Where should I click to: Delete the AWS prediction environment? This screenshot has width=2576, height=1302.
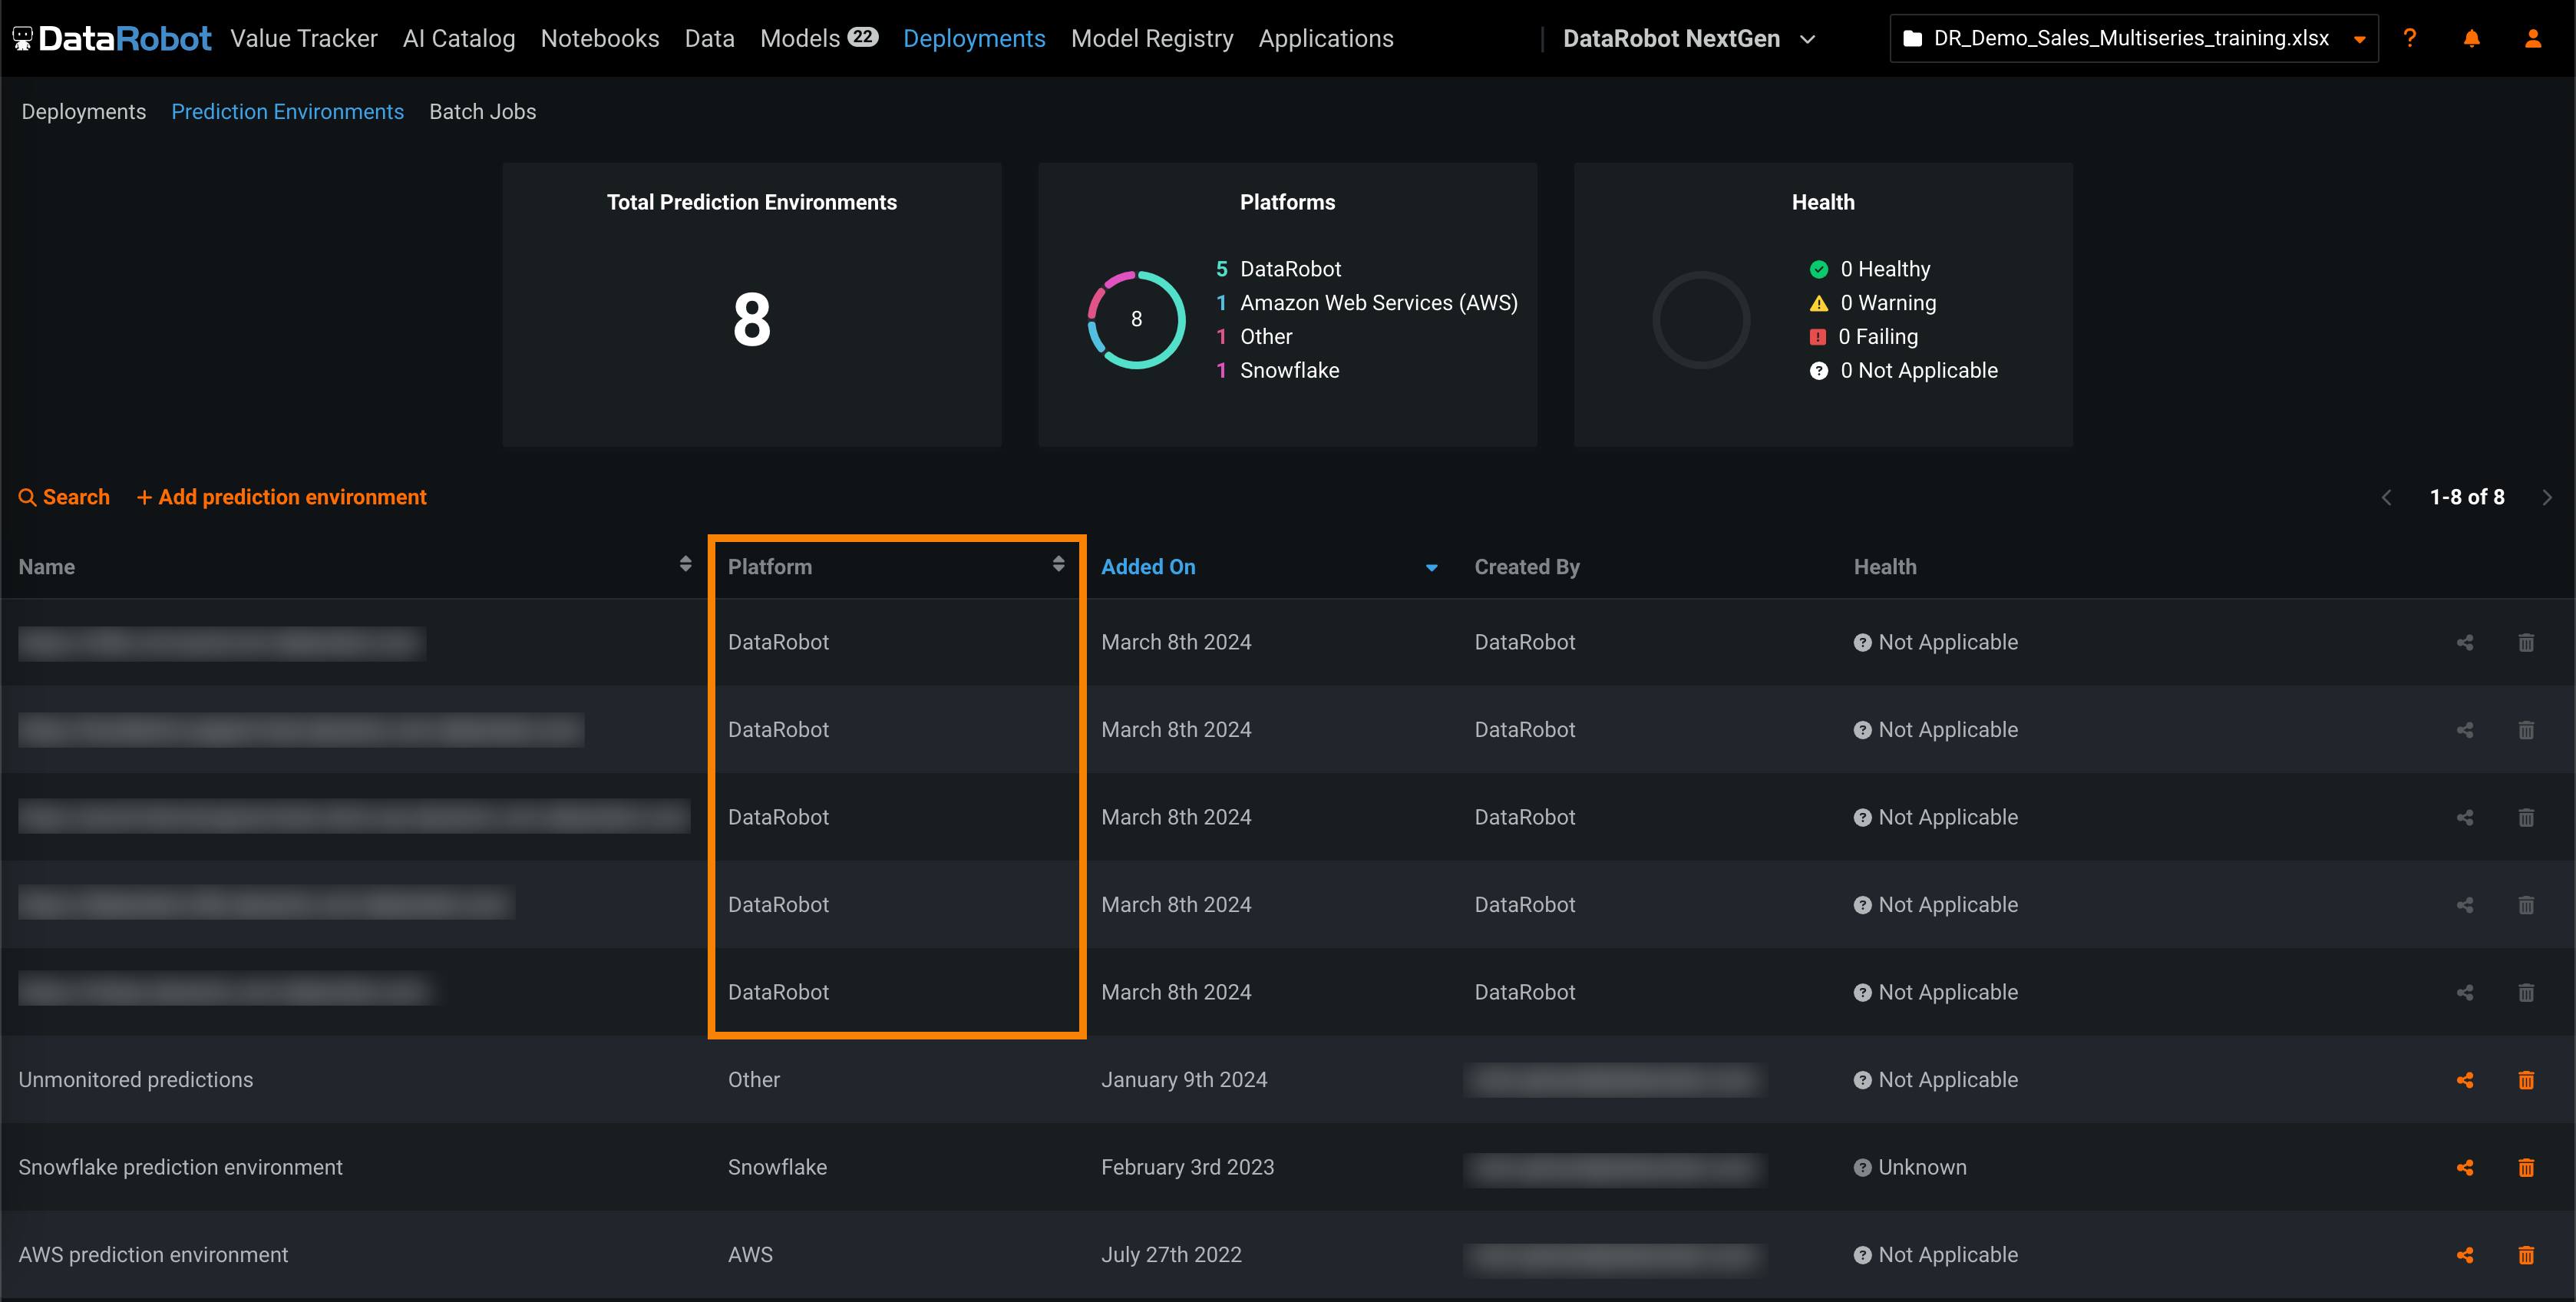pyautogui.click(x=2526, y=1255)
